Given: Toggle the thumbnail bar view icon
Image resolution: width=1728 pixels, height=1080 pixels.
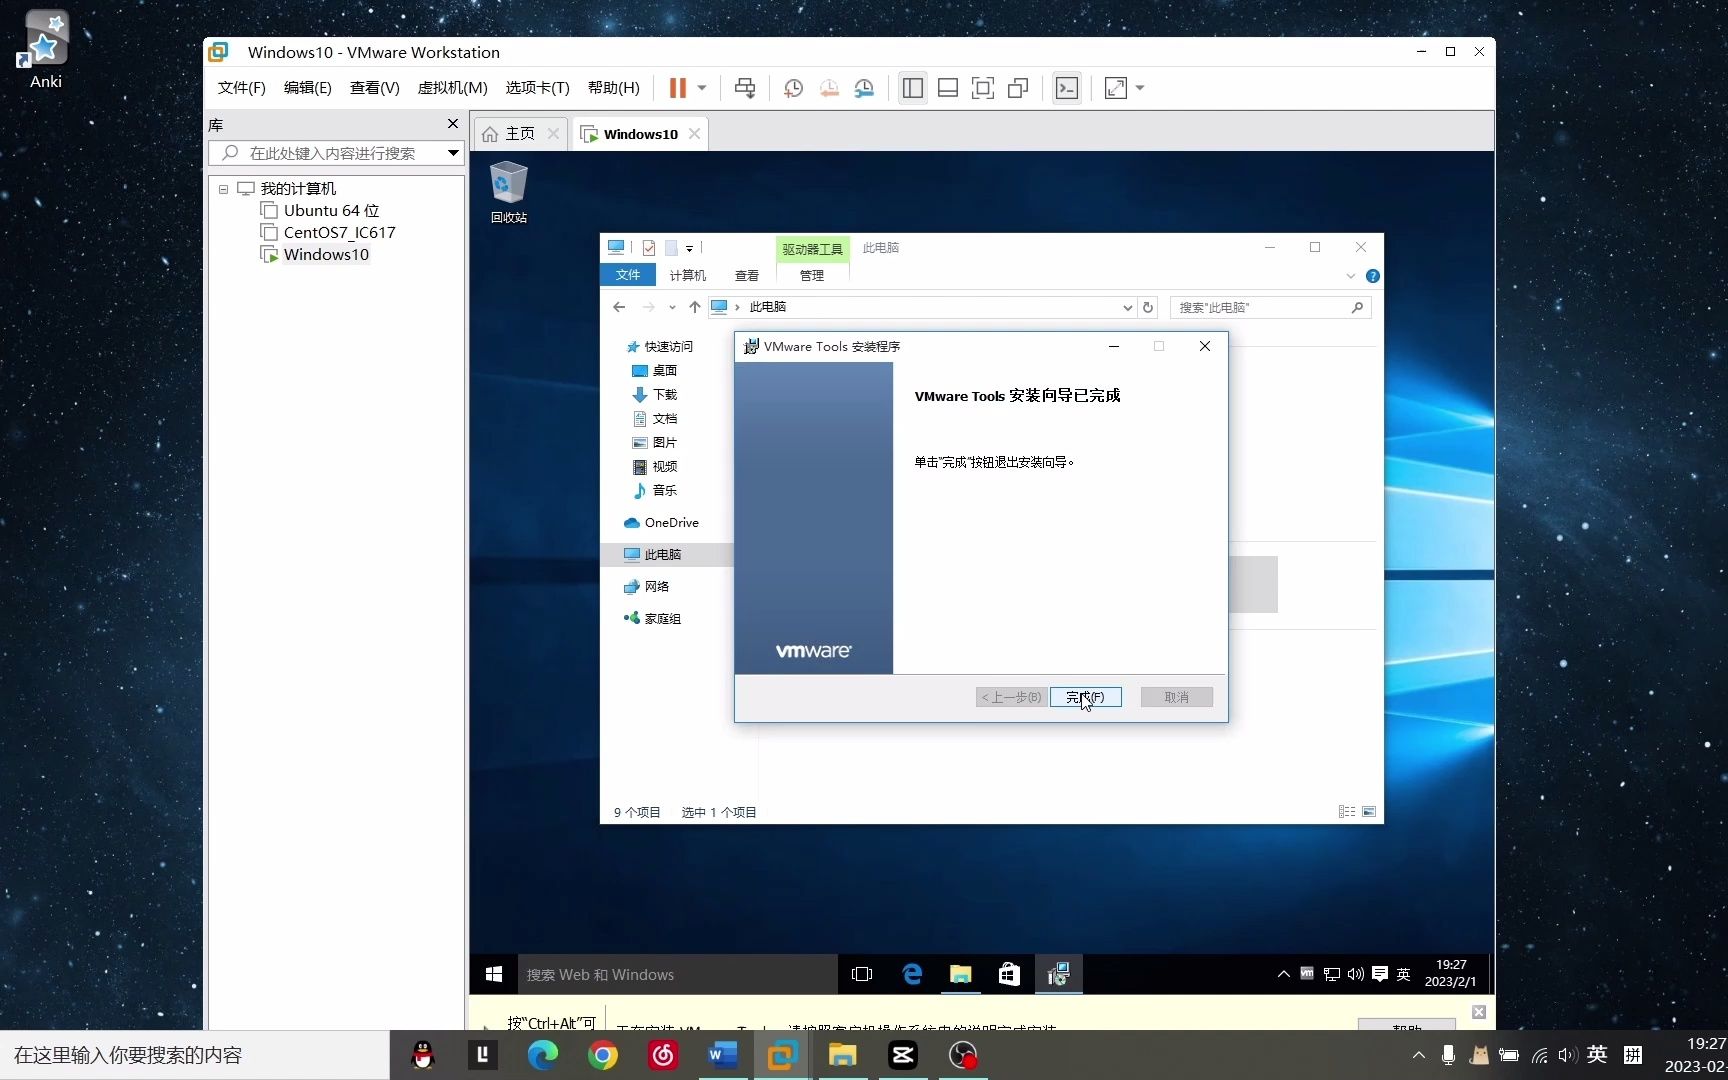Looking at the screenshot, I should point(948,88).
